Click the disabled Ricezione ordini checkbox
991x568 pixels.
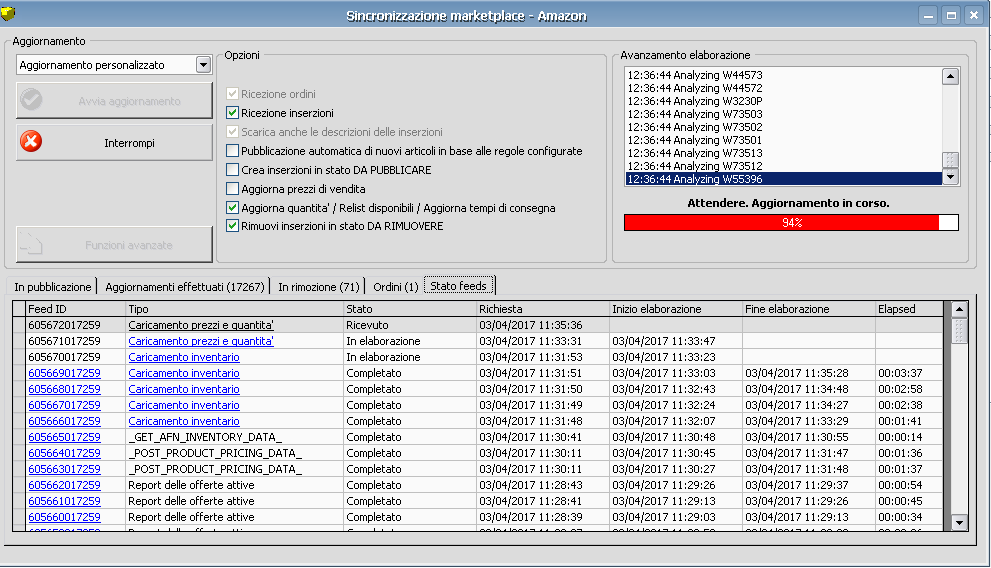coord(232,94)
